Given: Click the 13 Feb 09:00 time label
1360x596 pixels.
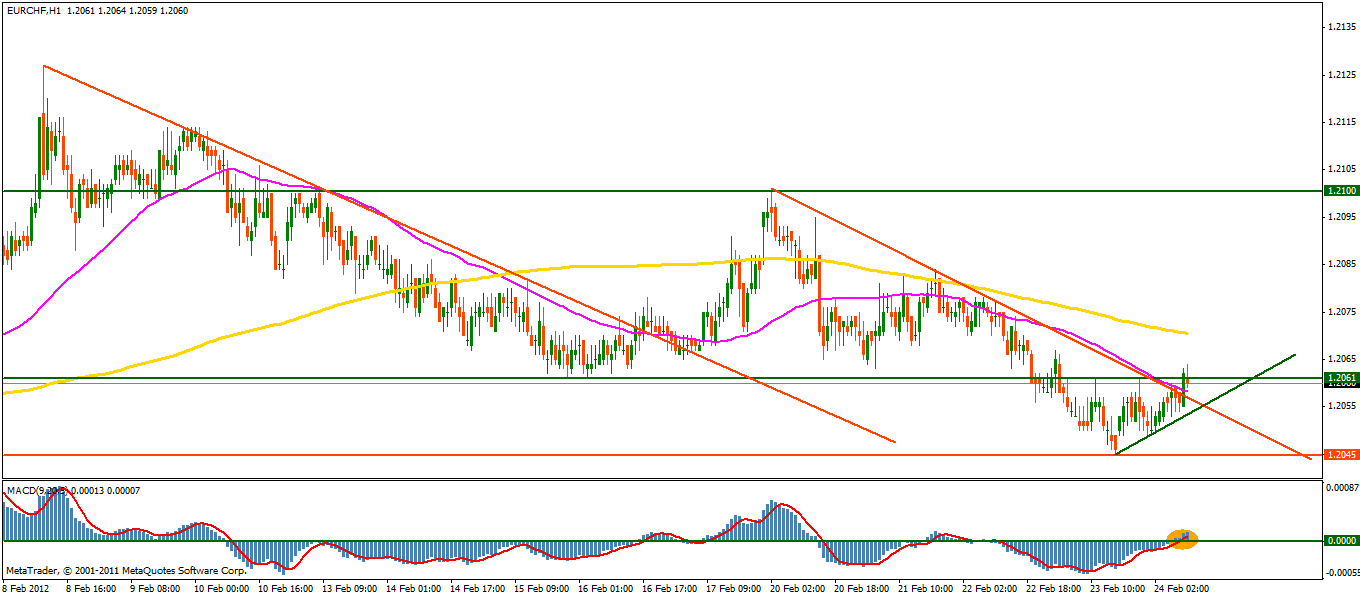Looking at the screenshot, I should tap(348, 589).
